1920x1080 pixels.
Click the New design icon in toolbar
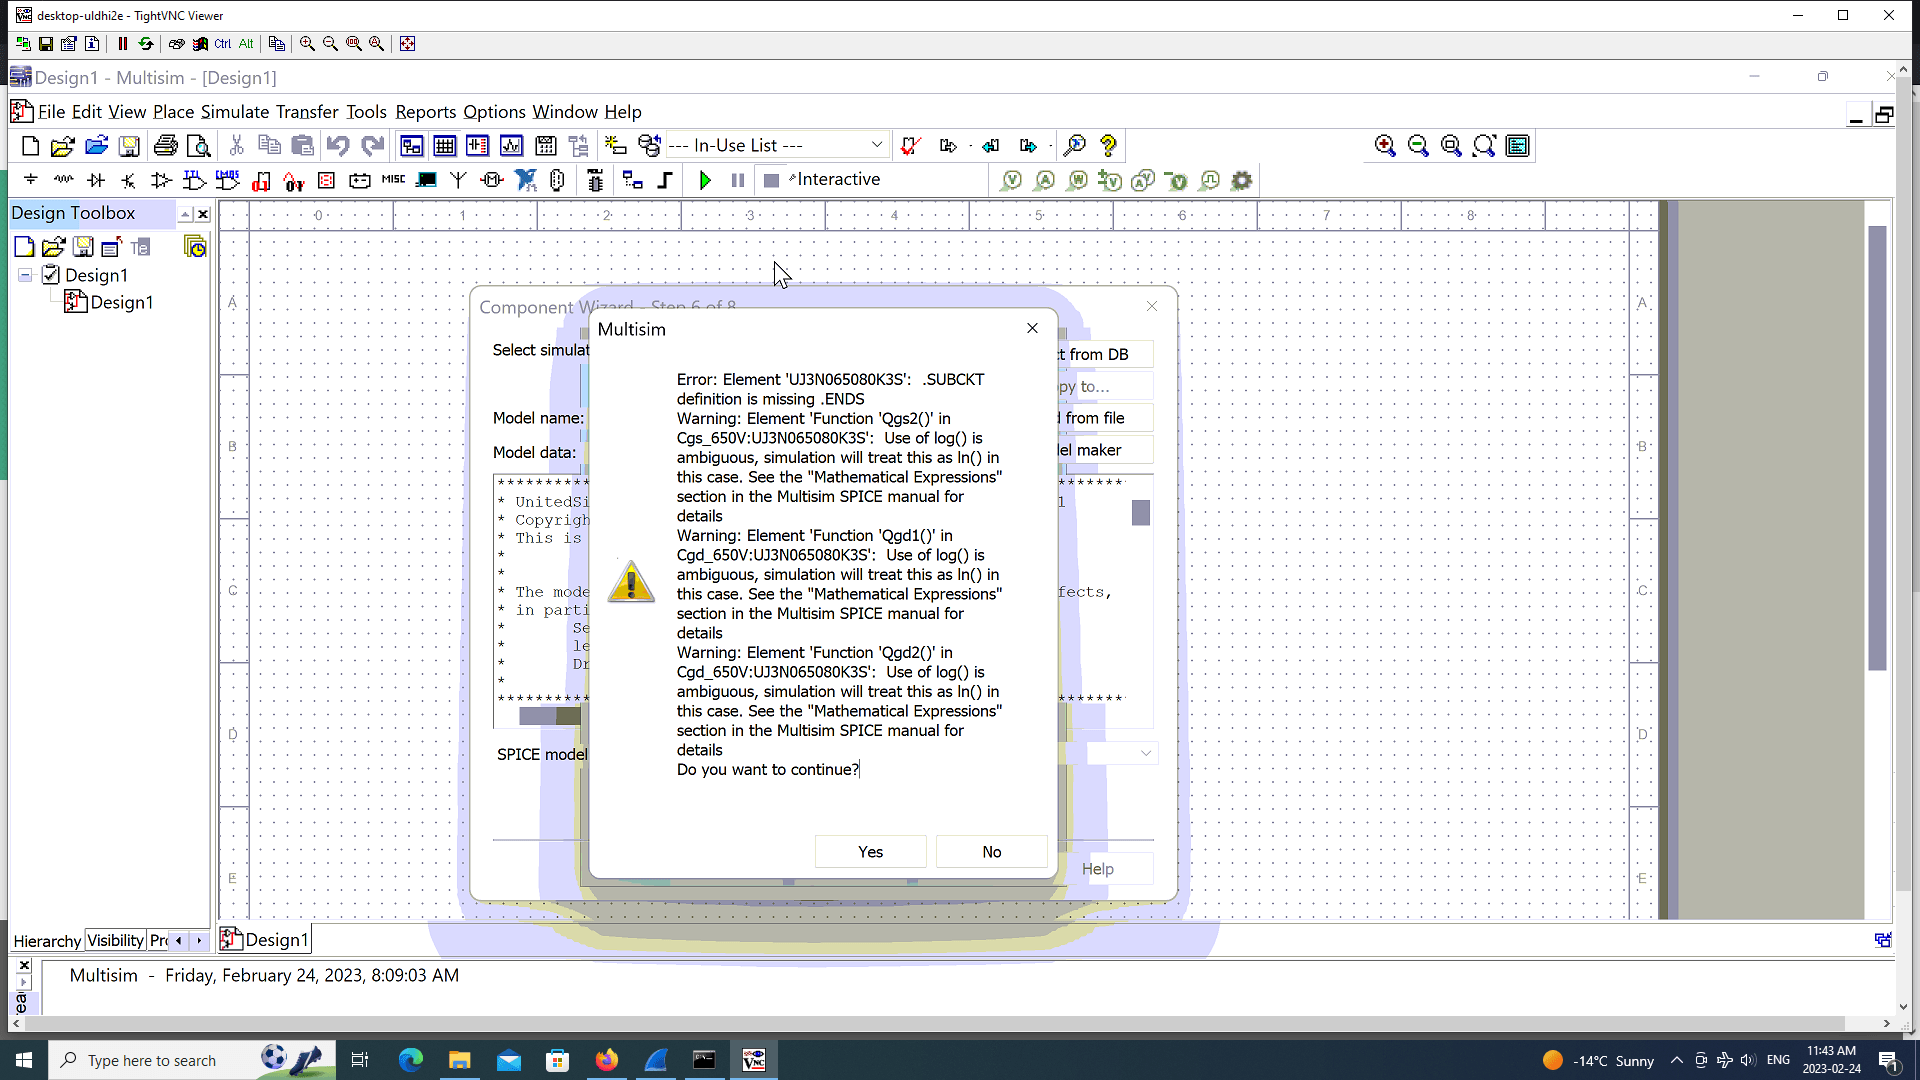(30, 146)
